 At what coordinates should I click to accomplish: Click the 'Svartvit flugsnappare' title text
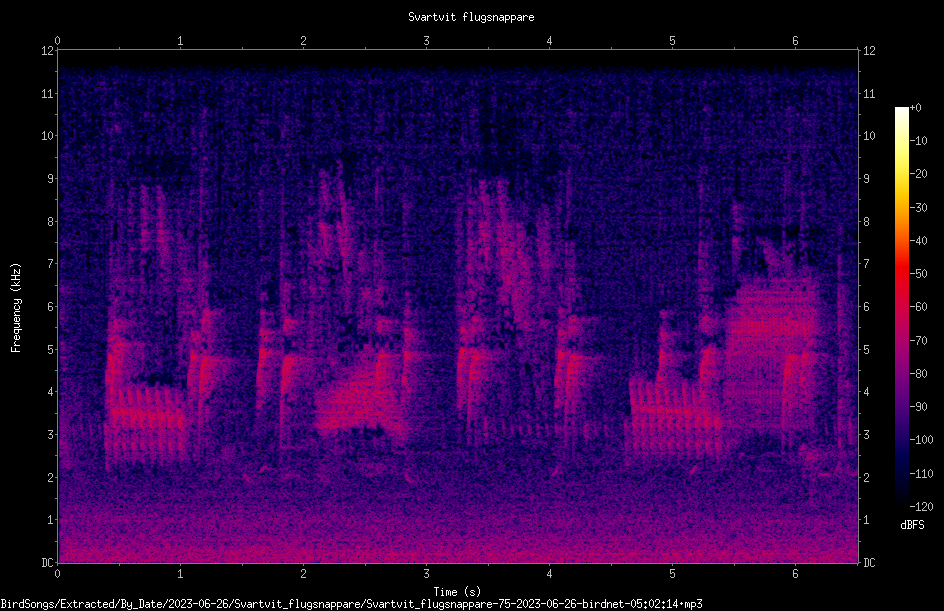click(x=471, y=17)
